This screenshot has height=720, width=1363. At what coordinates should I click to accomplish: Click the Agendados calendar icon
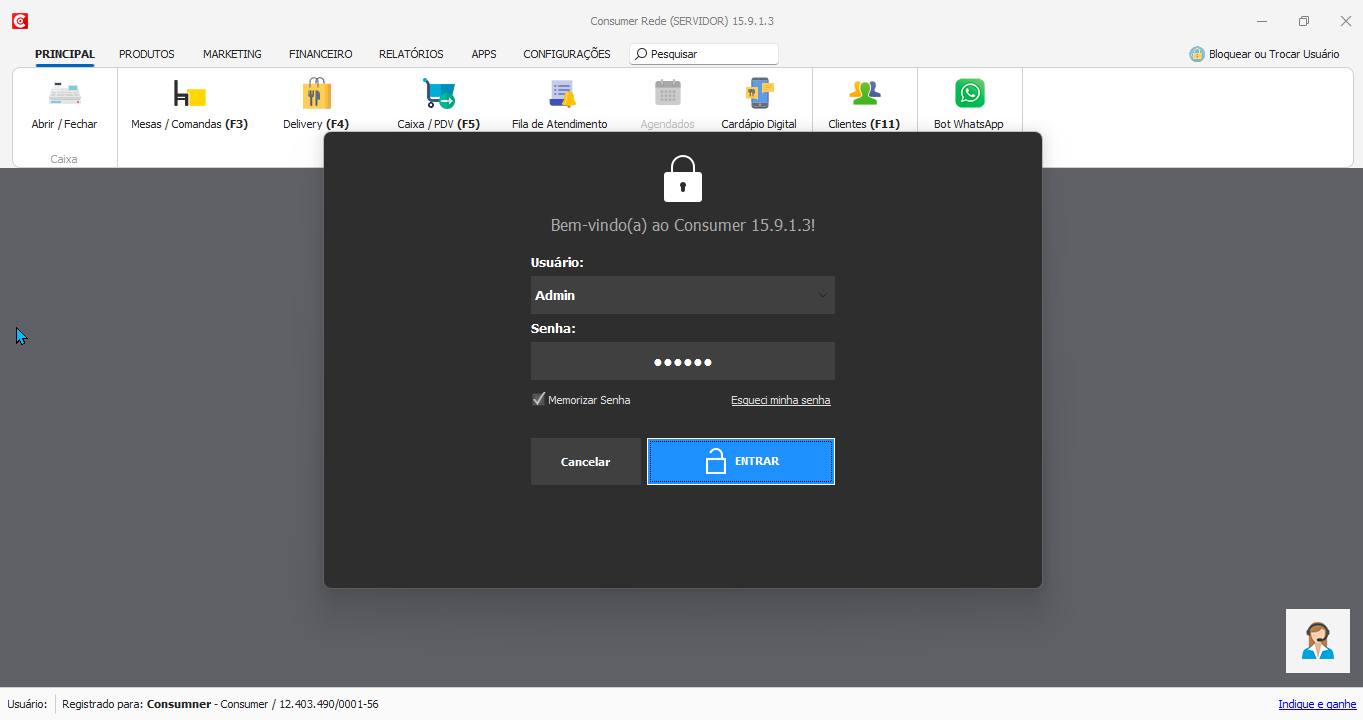667,94
